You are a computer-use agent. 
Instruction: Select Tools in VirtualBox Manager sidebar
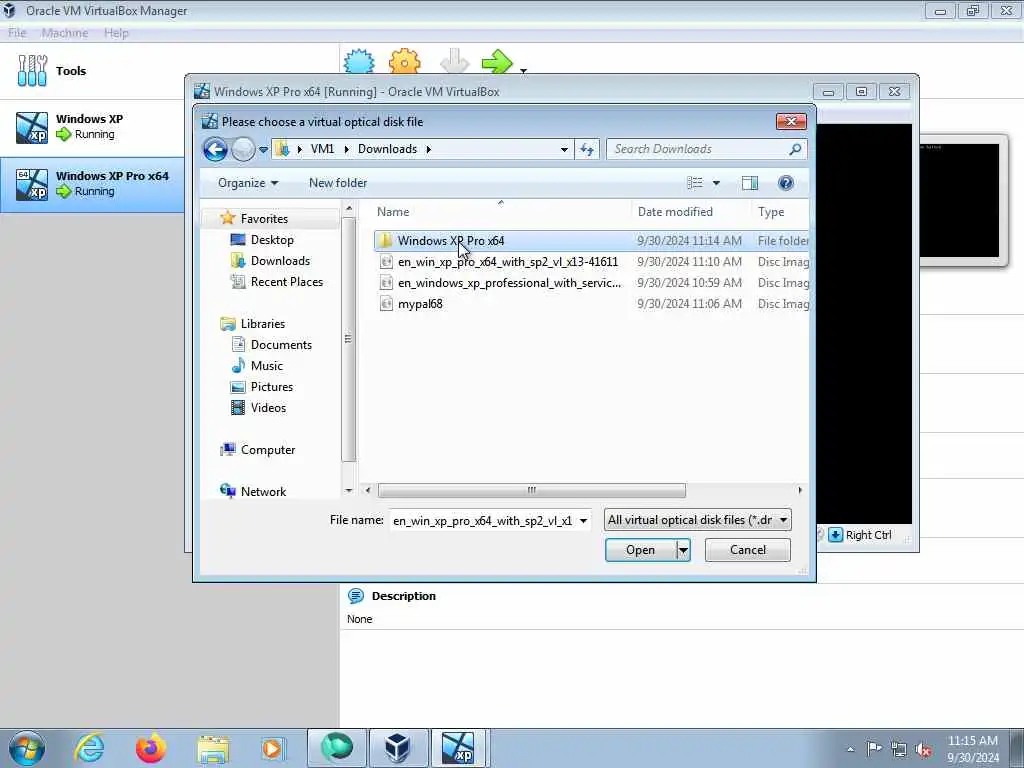click(x=91, y=71)
